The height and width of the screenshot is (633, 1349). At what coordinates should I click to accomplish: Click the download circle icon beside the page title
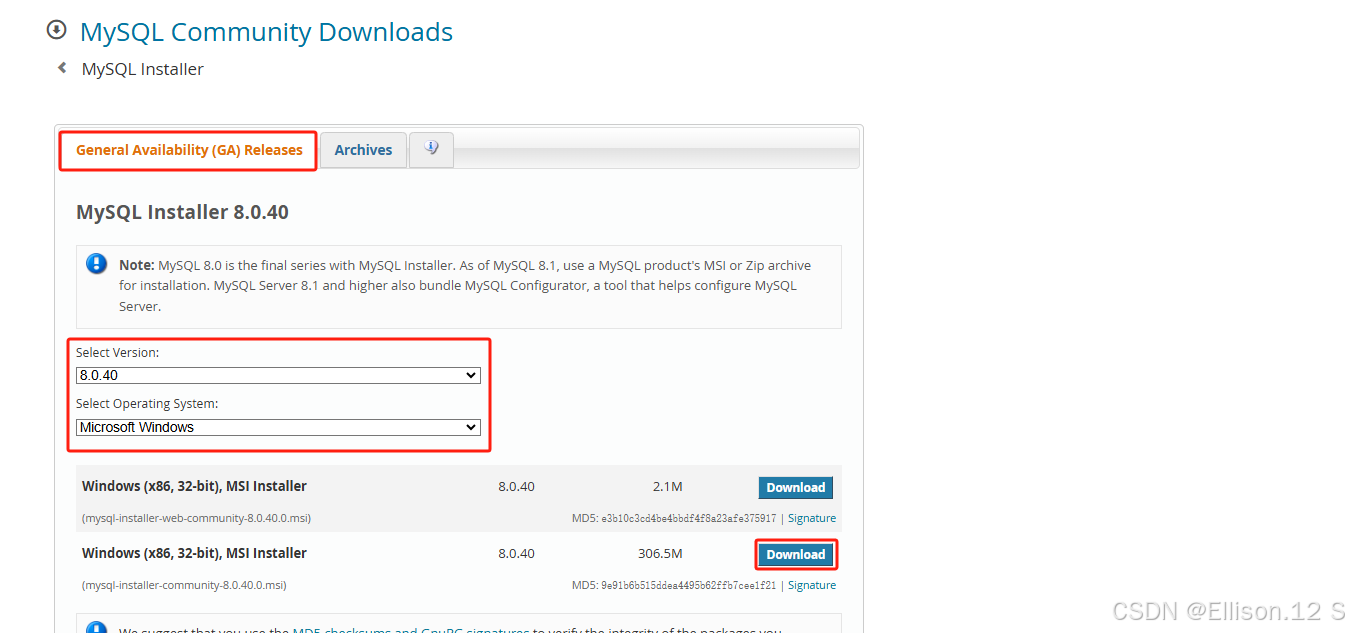click(x=56, y=30)
